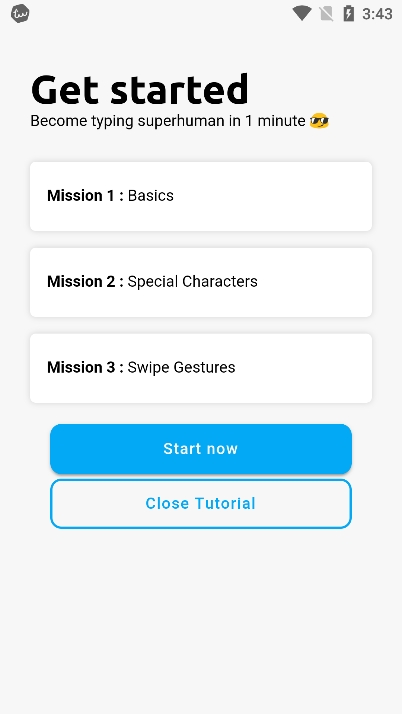
Task: Tap the "1 minute" text in subtitle
Action: pyautogui.click(x=275, y=121)
